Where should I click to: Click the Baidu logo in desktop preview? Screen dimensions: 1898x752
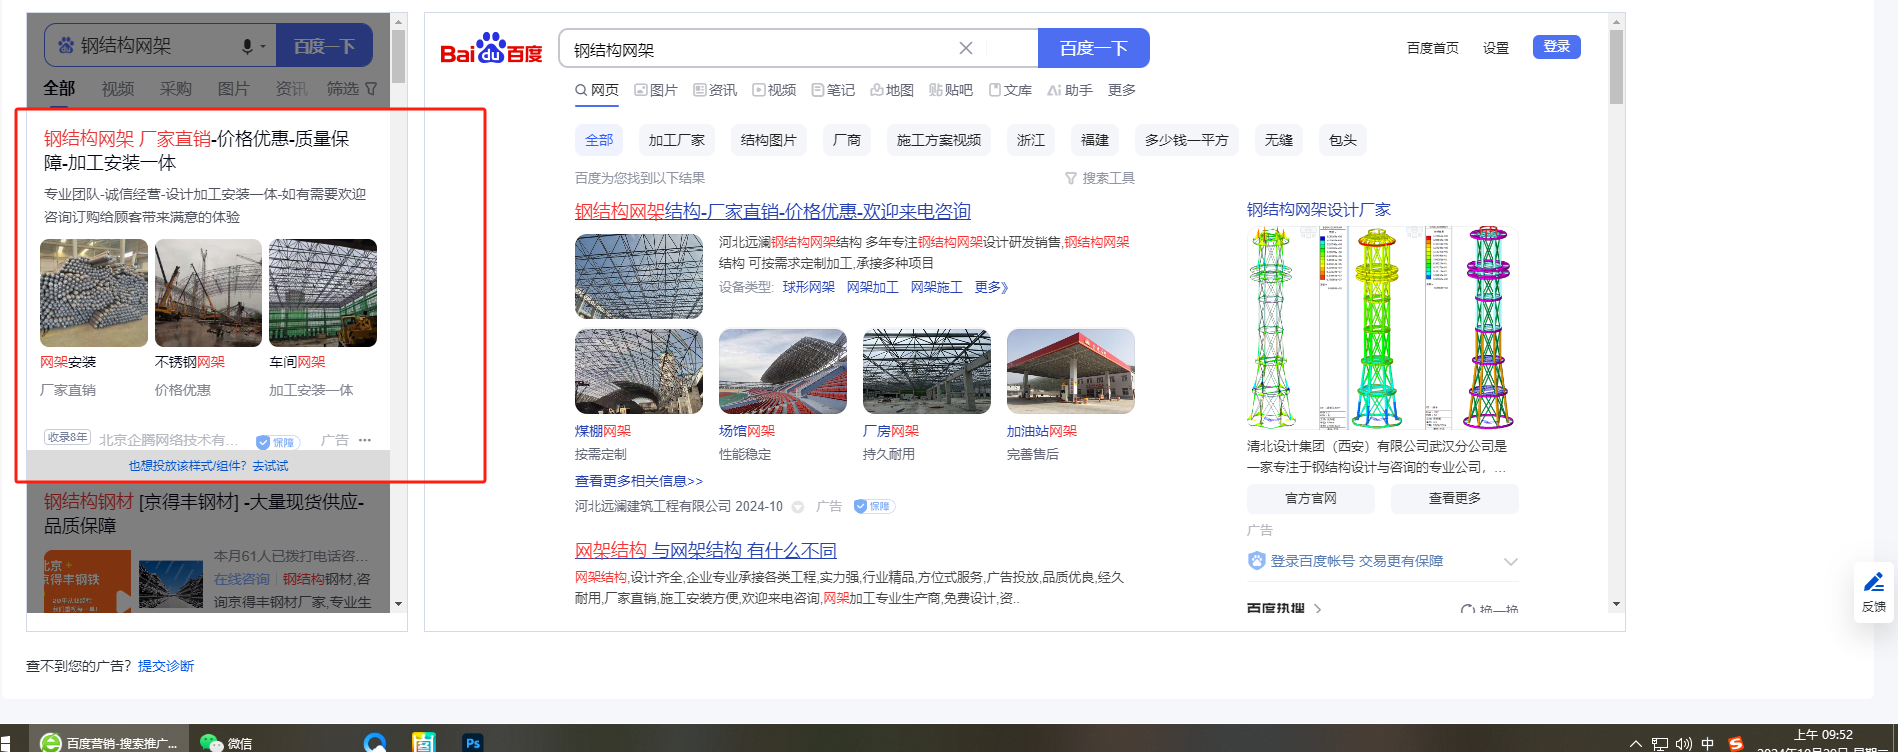tap(491, 48)
